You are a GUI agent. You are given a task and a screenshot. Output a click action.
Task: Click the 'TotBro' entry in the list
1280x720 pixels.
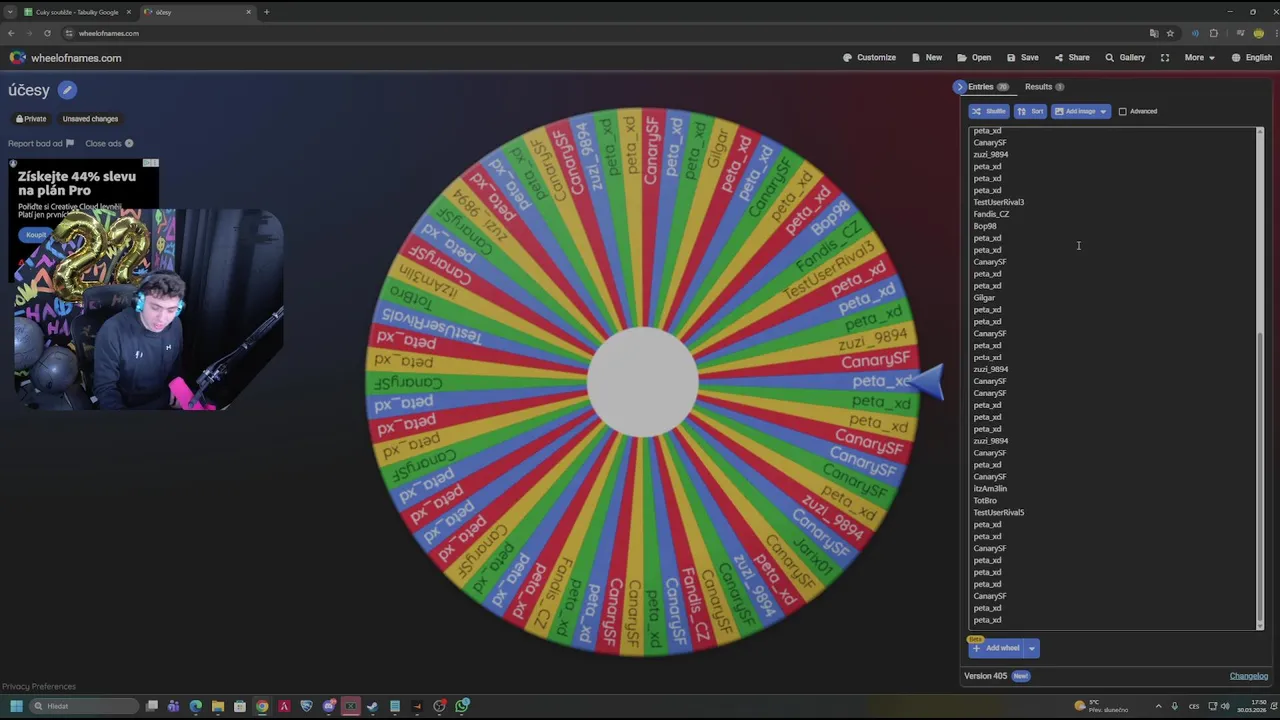tap(985, 501)
